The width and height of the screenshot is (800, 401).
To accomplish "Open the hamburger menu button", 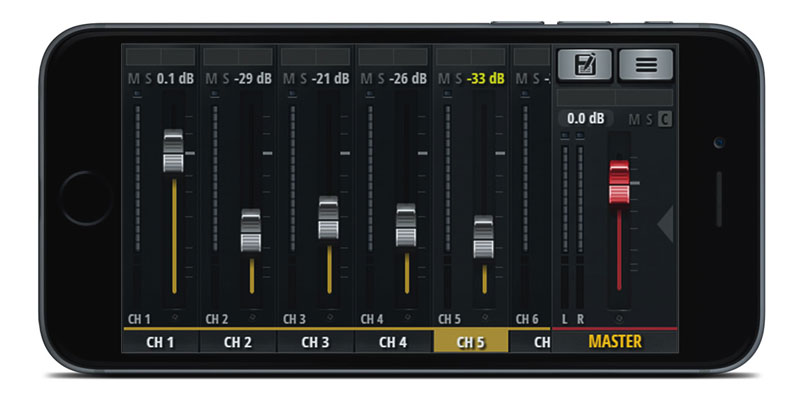I will 646,65.
